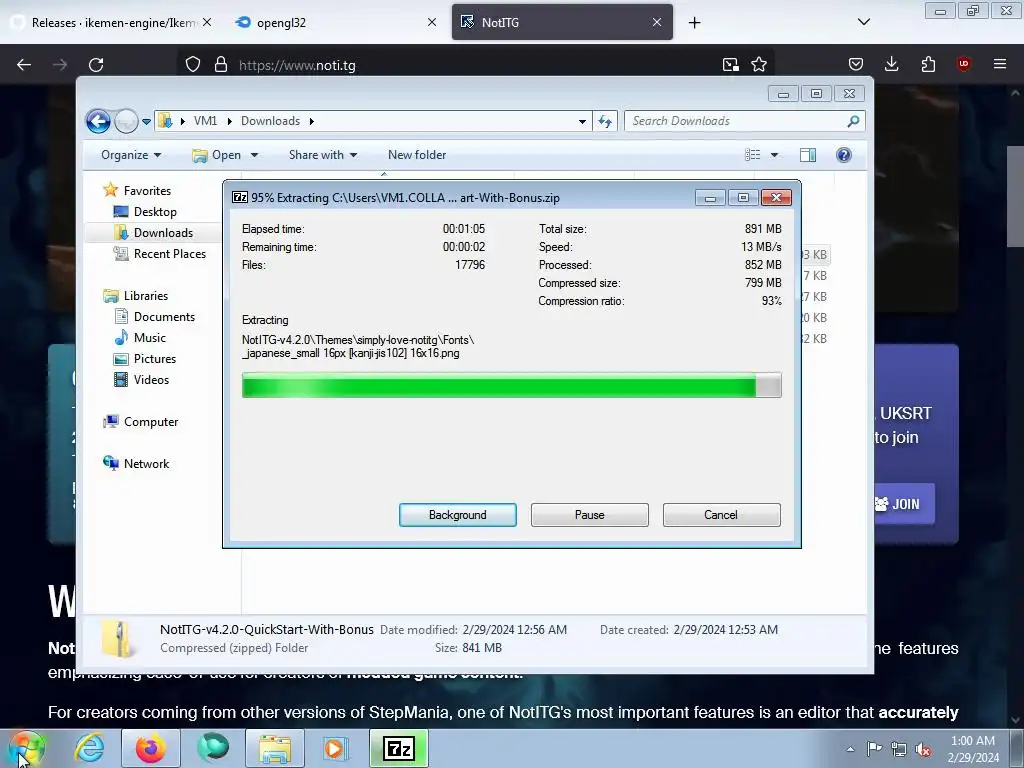This screenshot has width=1024, height=768.
Task: Select Desktop under Favorites
Action: [x=155, y=212]
